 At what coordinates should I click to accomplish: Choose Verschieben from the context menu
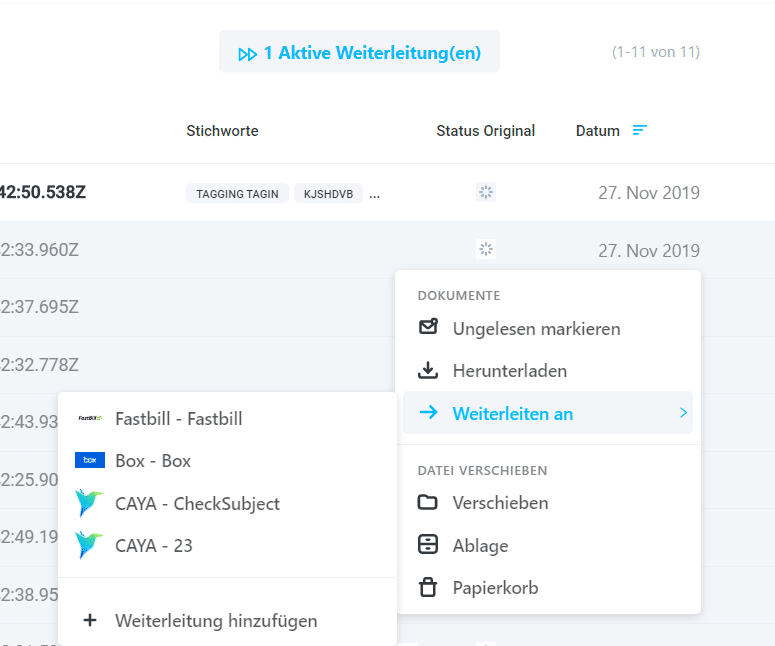click(x=548, y=503)
